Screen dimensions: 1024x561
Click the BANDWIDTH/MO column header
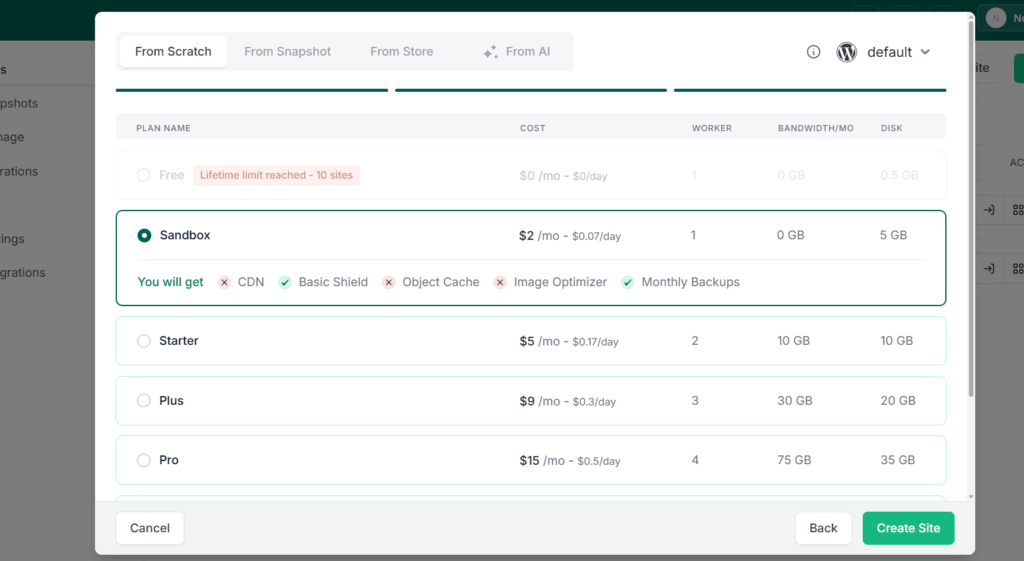coord(816,128)
